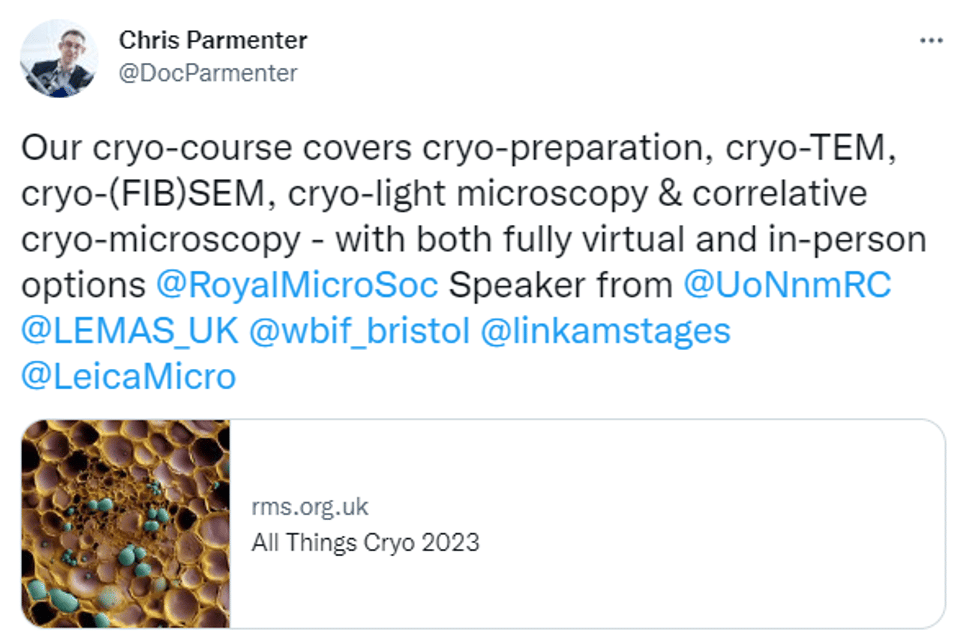Open the @RoyalMicroSoc mention
The image size is (965, 640).
[297, 285]
